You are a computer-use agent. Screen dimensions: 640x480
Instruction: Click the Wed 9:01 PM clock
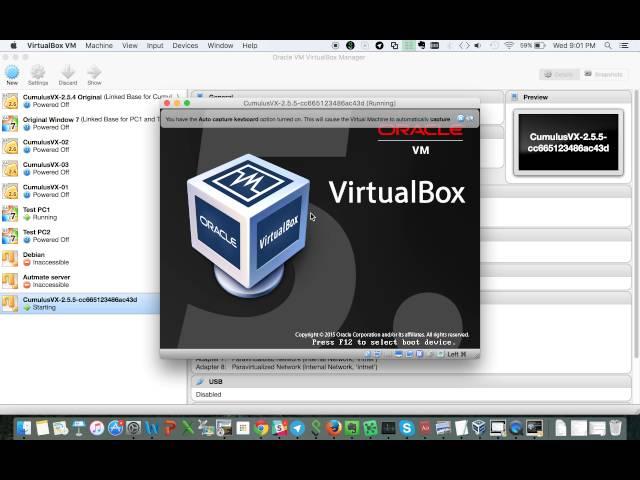[574, 46]
